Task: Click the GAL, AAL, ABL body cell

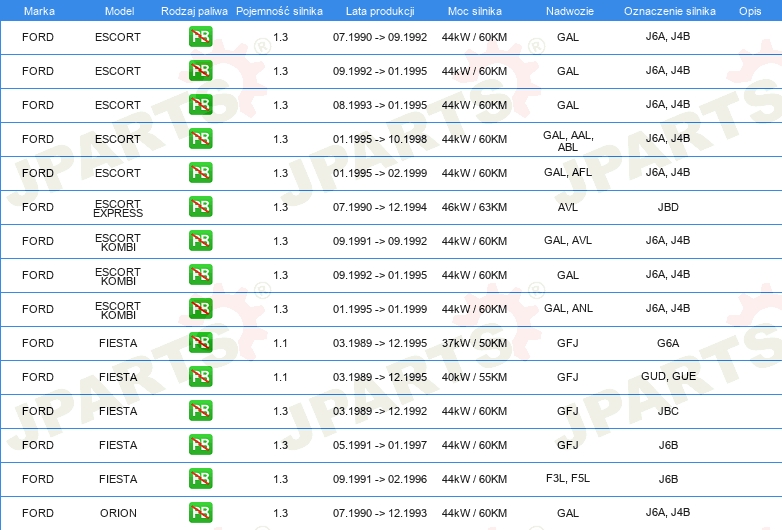Action: 568,141
